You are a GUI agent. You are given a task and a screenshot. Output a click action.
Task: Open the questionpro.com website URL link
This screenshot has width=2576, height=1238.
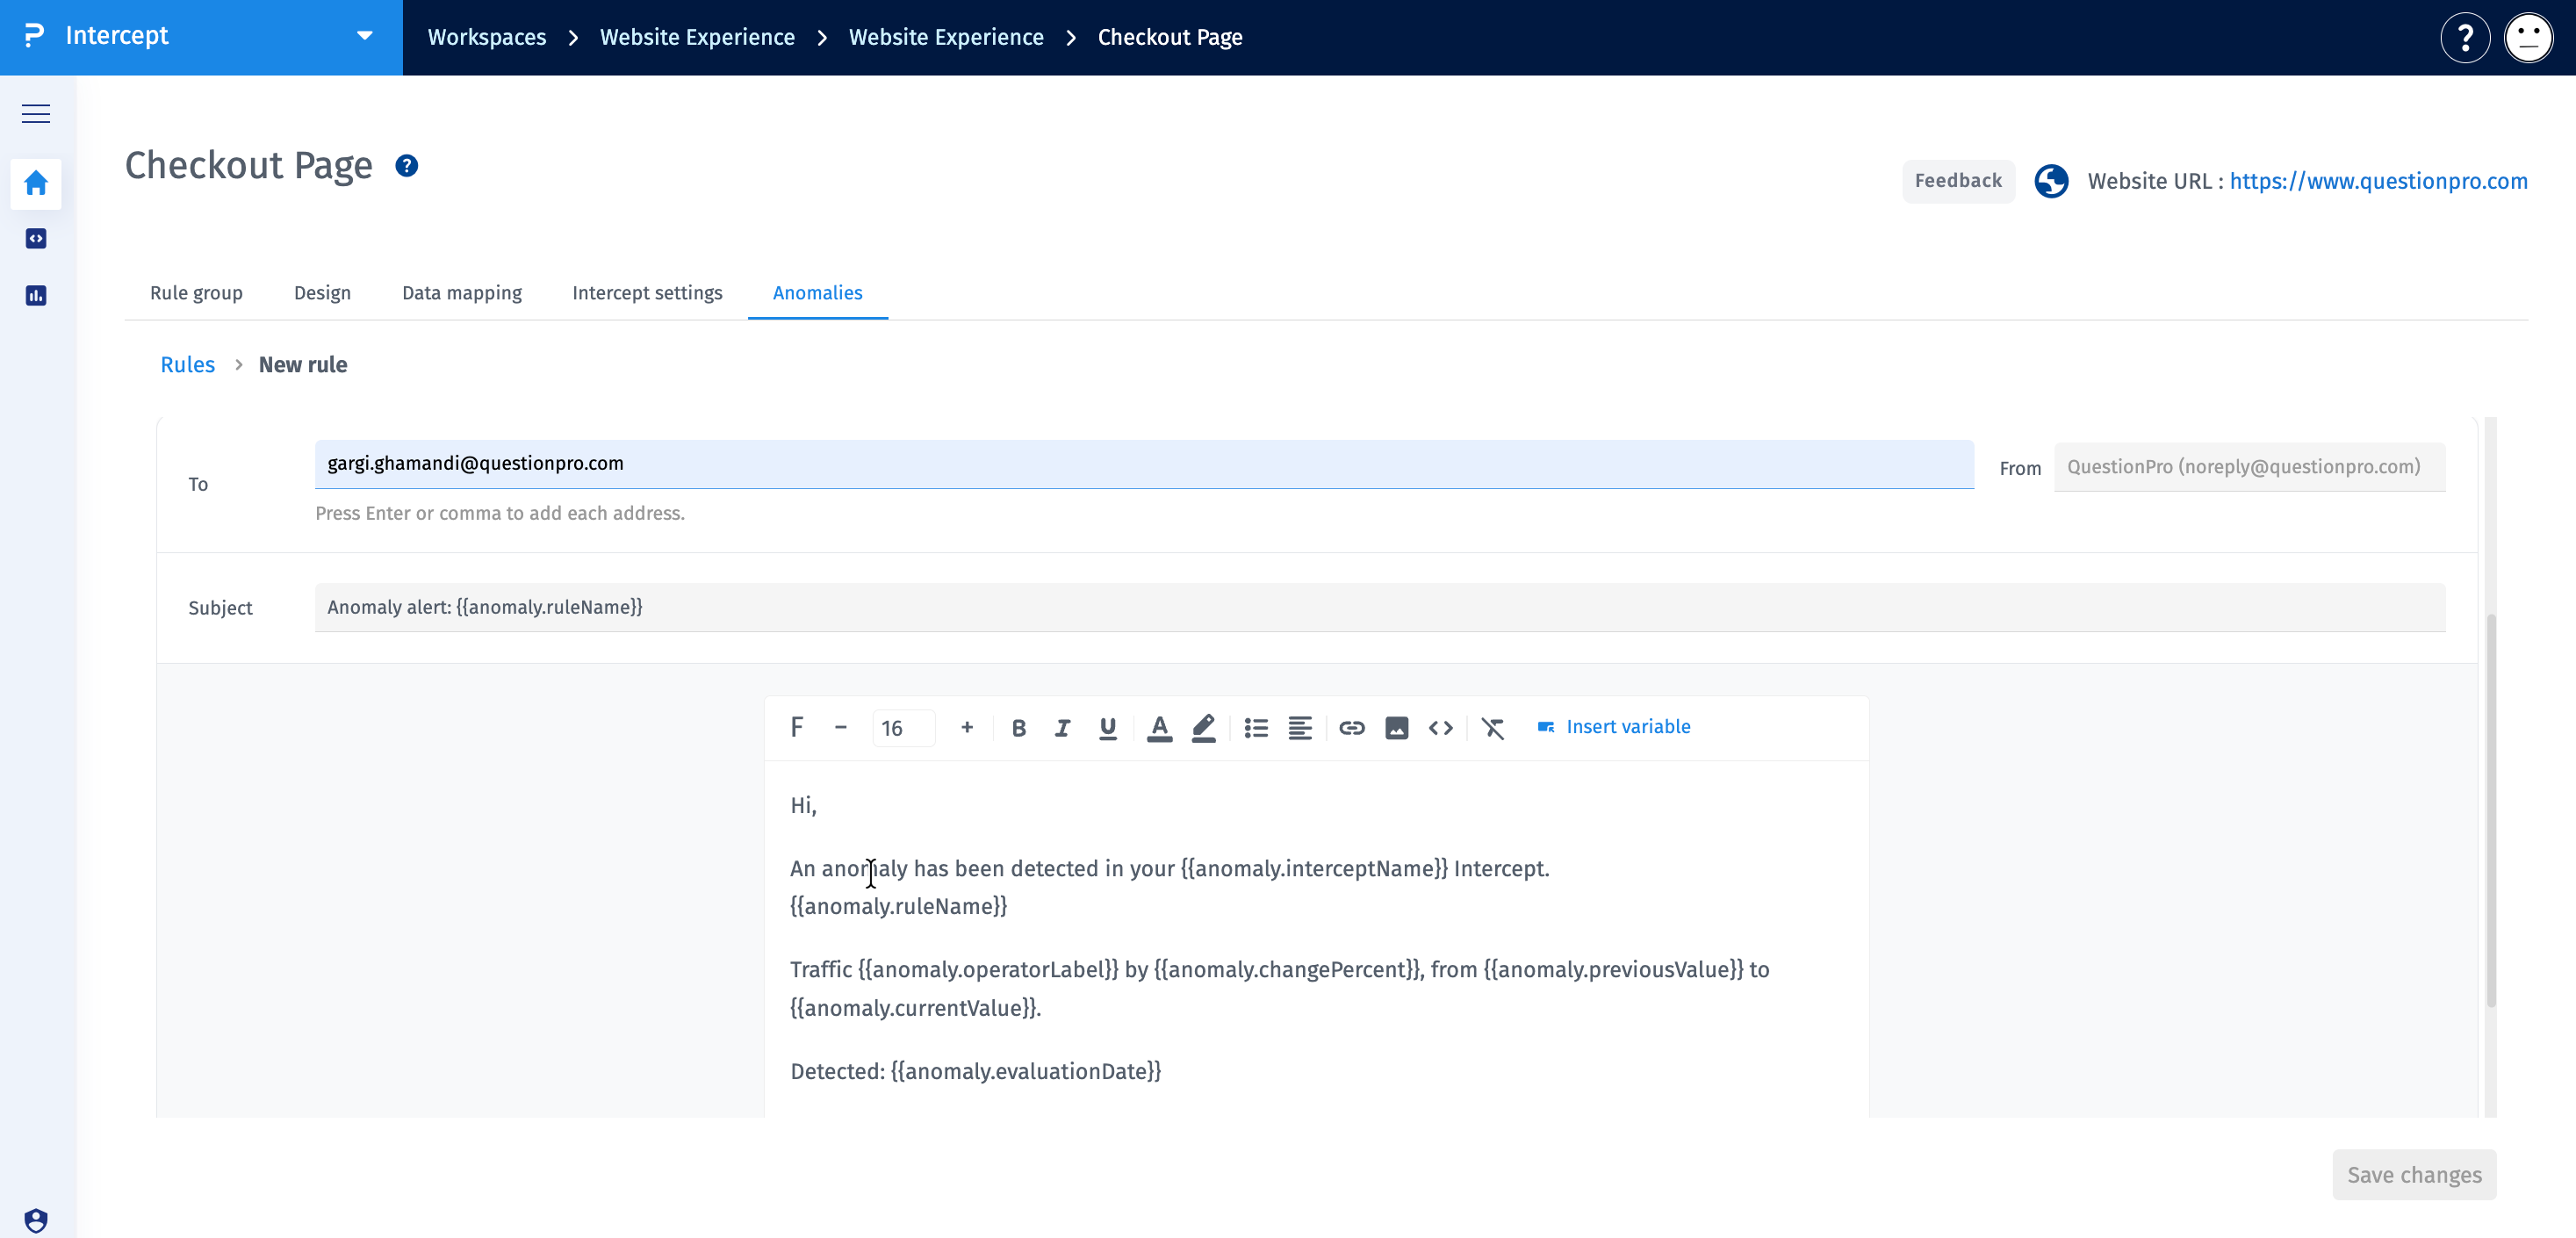point(2378,181)
